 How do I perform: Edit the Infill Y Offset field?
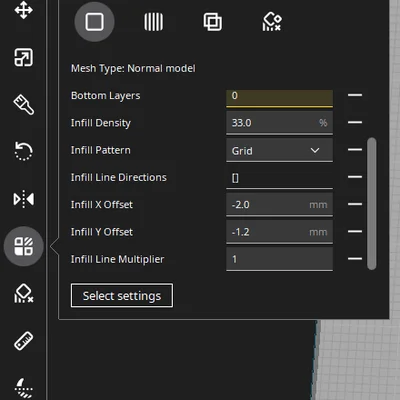point(279,232)
